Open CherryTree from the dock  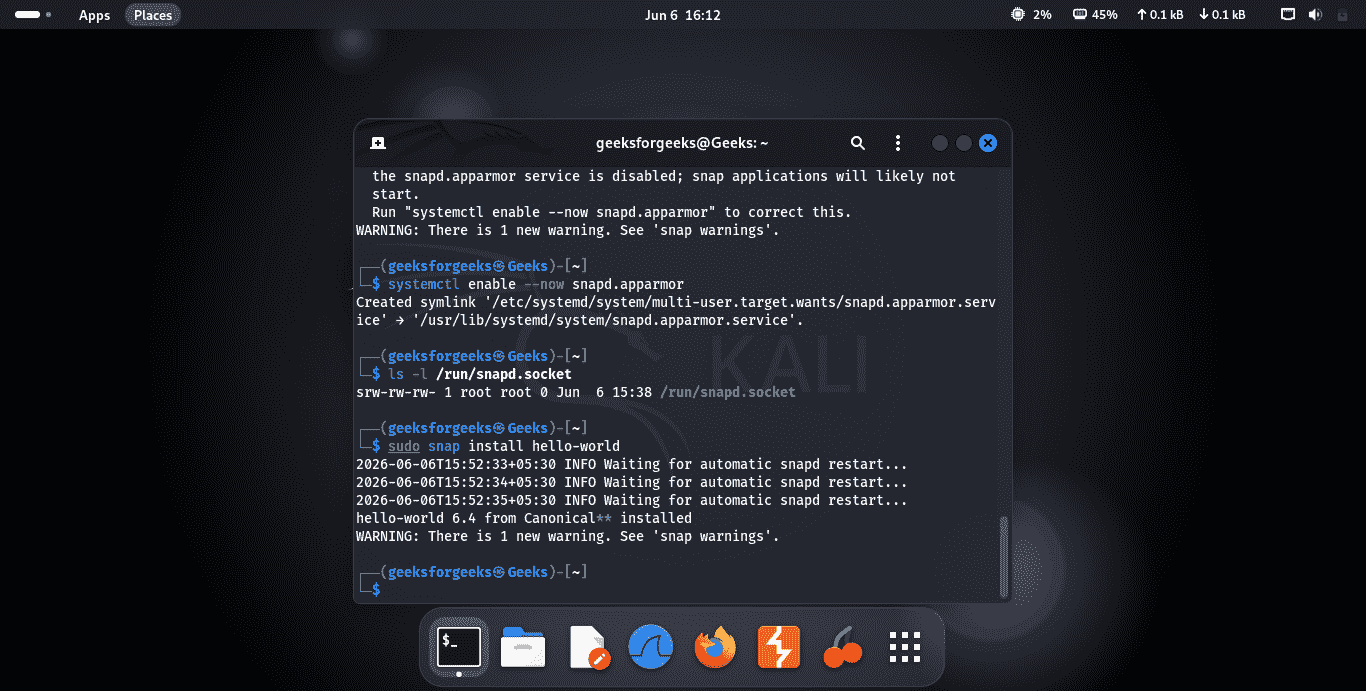(842, 648)
